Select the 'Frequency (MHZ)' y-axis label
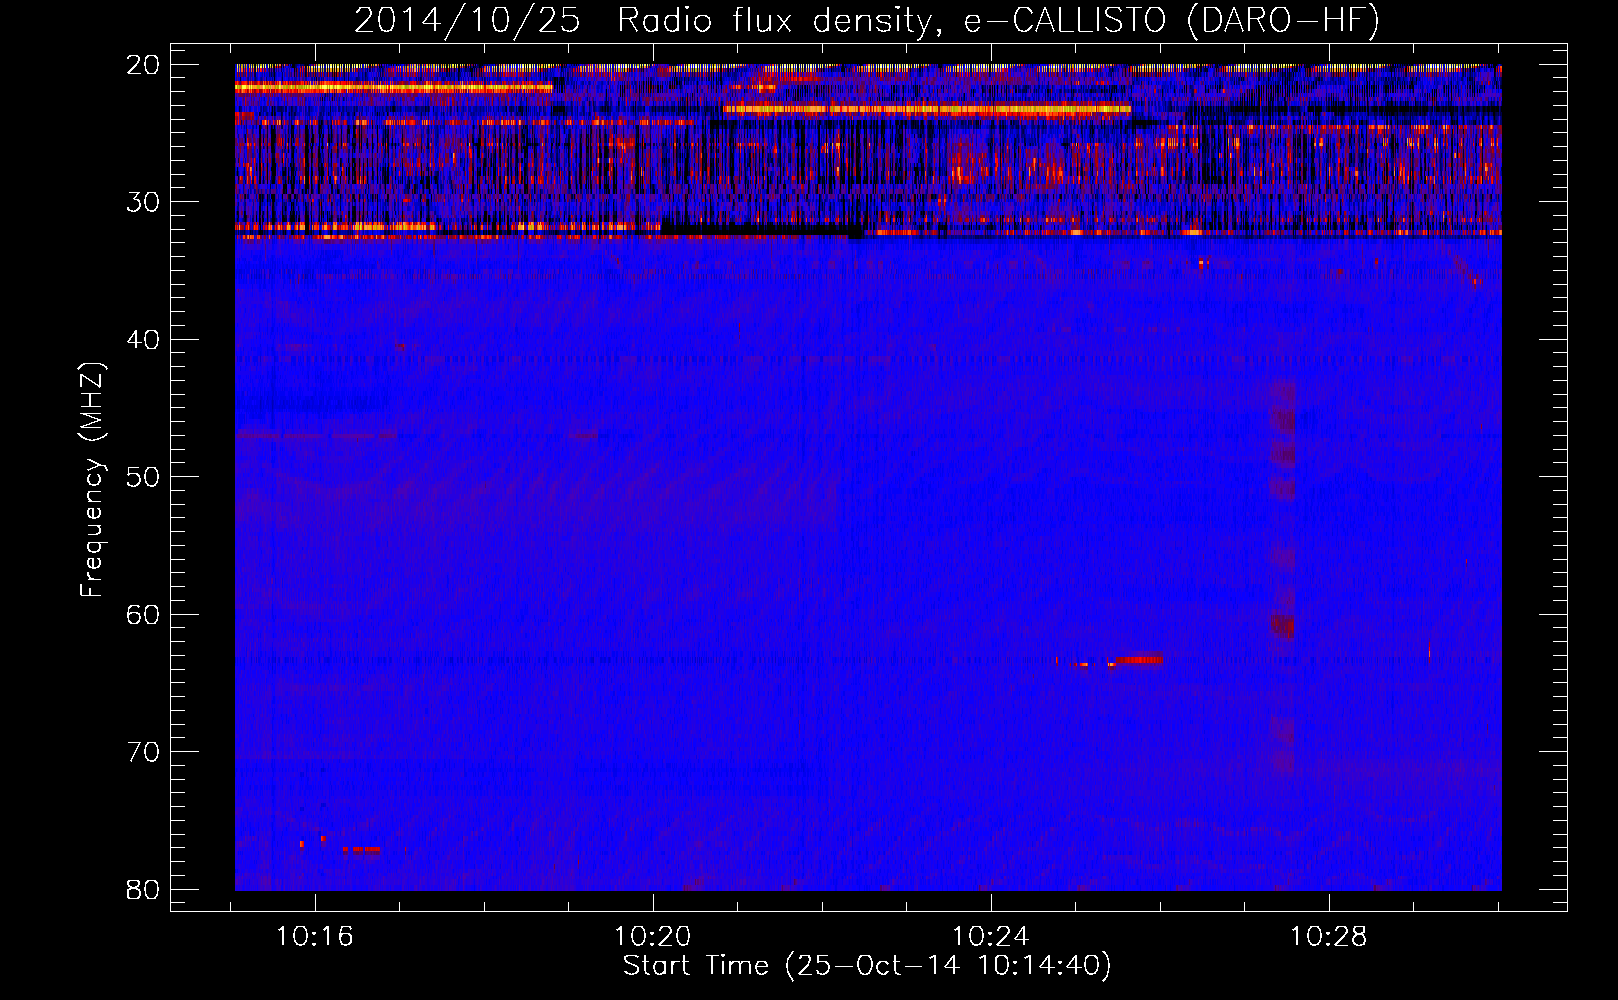The width and height of the screenshot is (1618, 1000). 92,480
